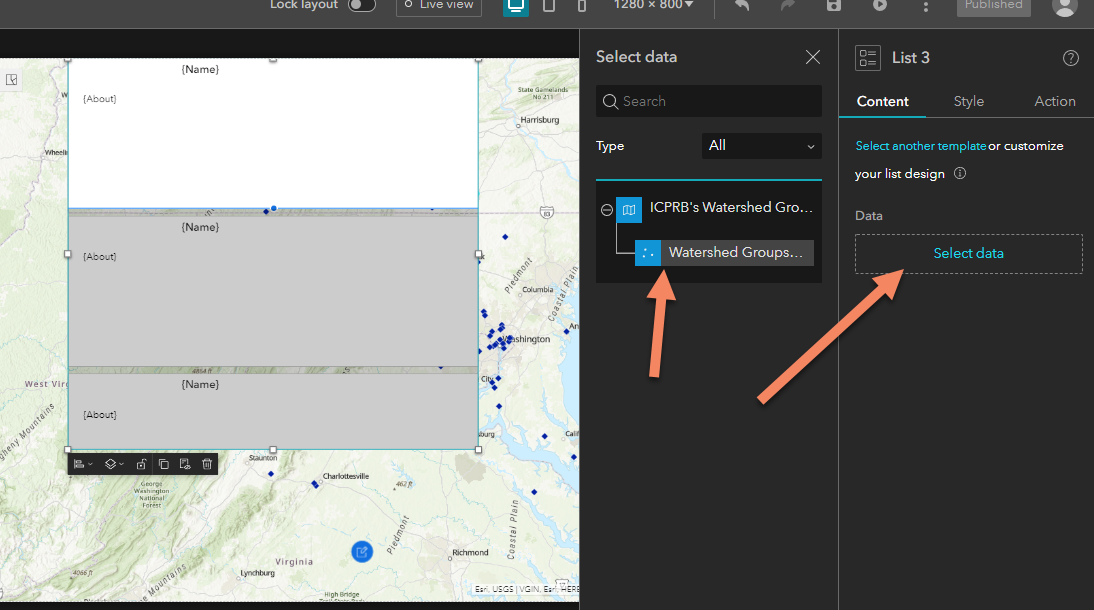
Task: Switch to the Action tab
Action: tap(1054, 101)
